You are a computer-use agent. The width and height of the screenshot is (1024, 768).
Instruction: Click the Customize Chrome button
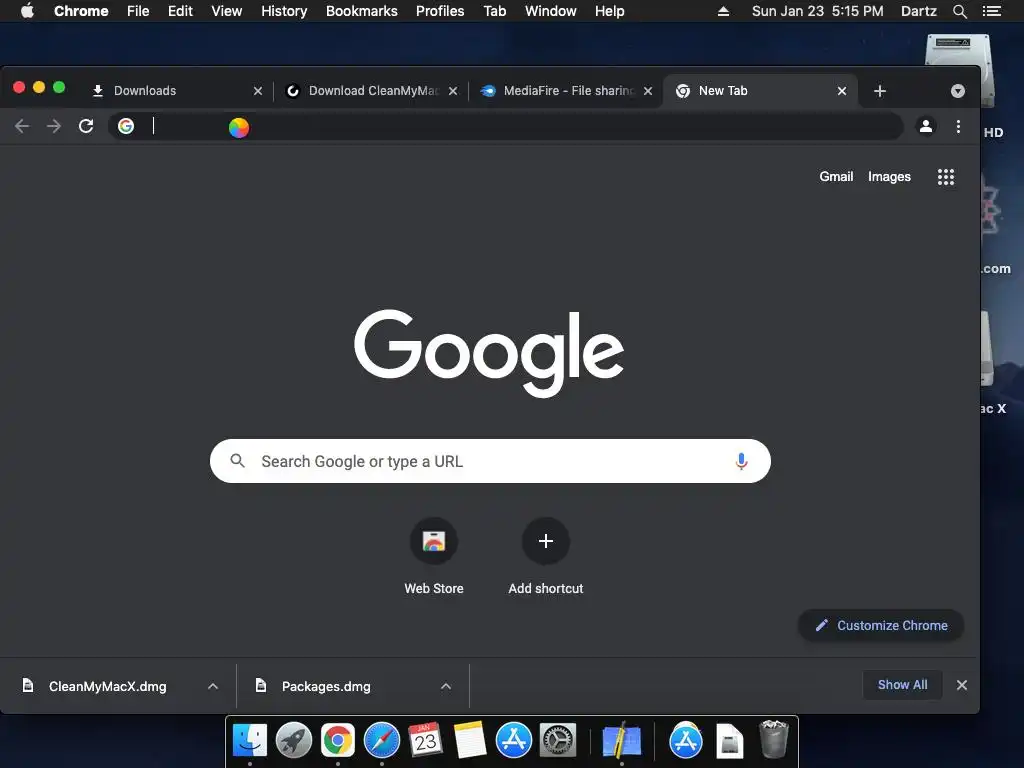[x=880, y=626]
